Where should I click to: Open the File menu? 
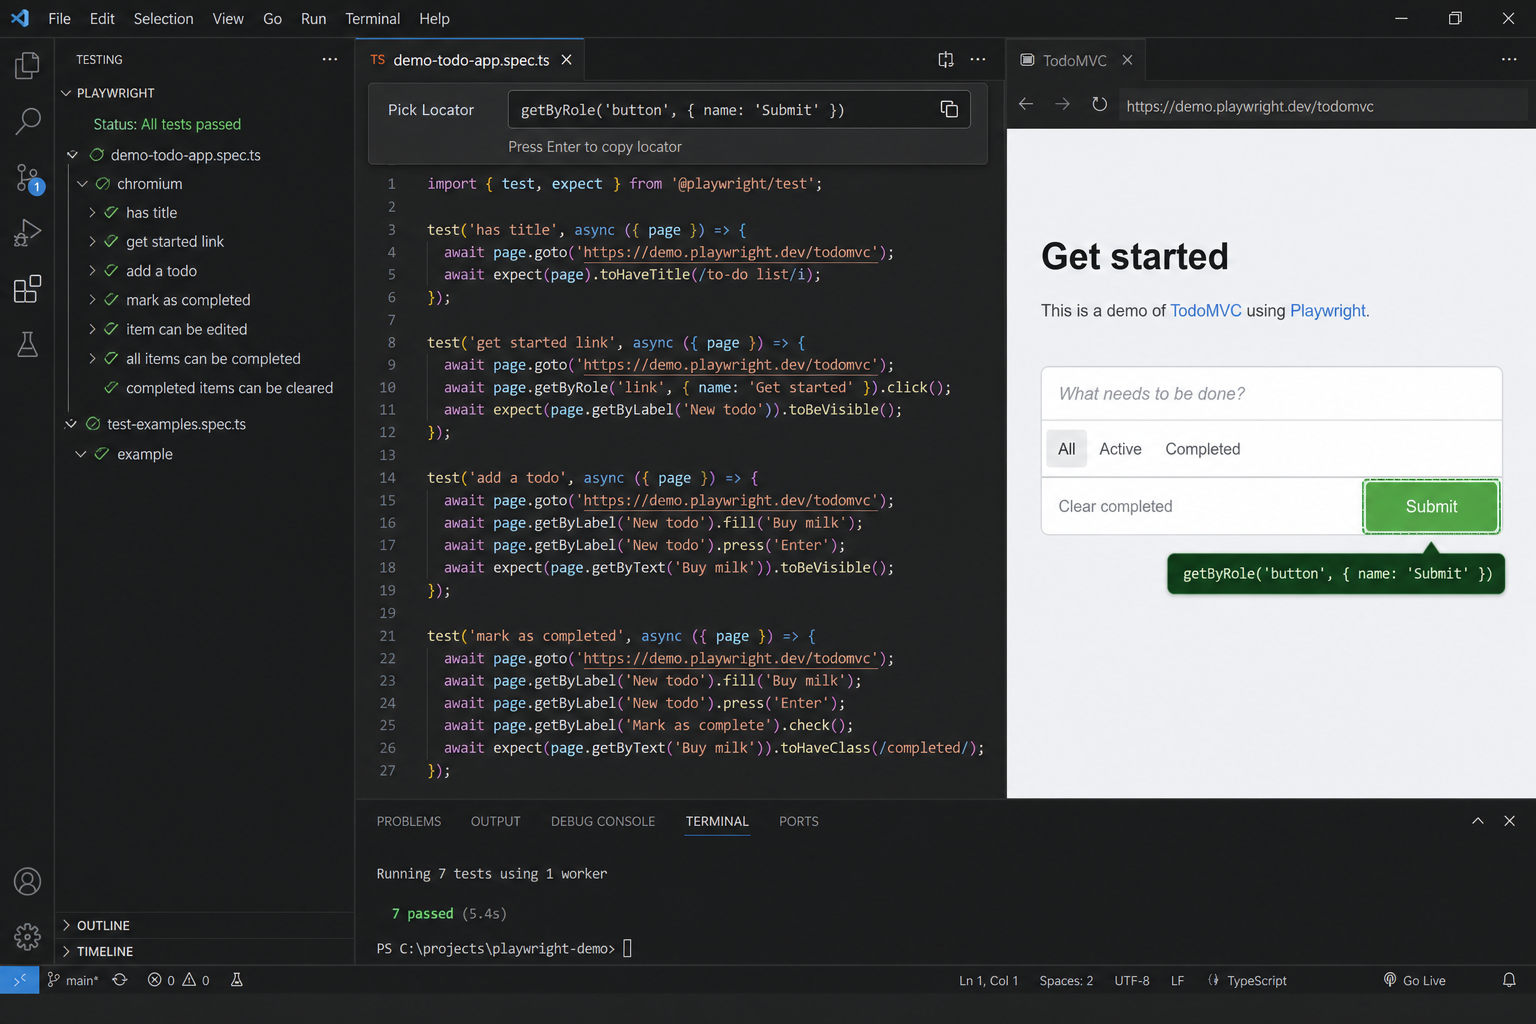(59, 18)
